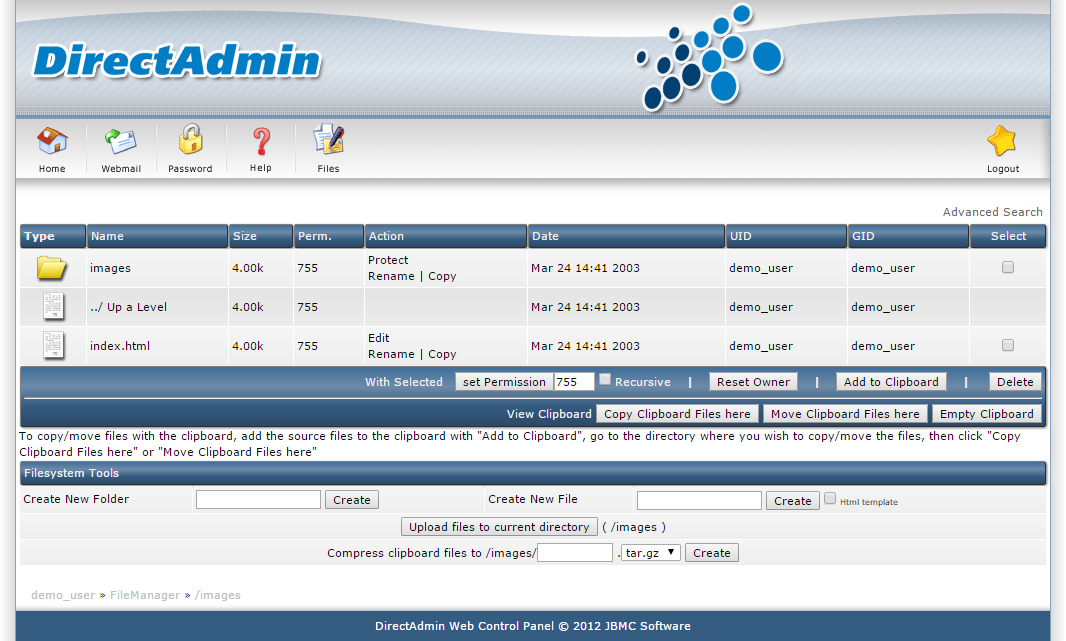Click Copy for index.html

tap(442, 354)
